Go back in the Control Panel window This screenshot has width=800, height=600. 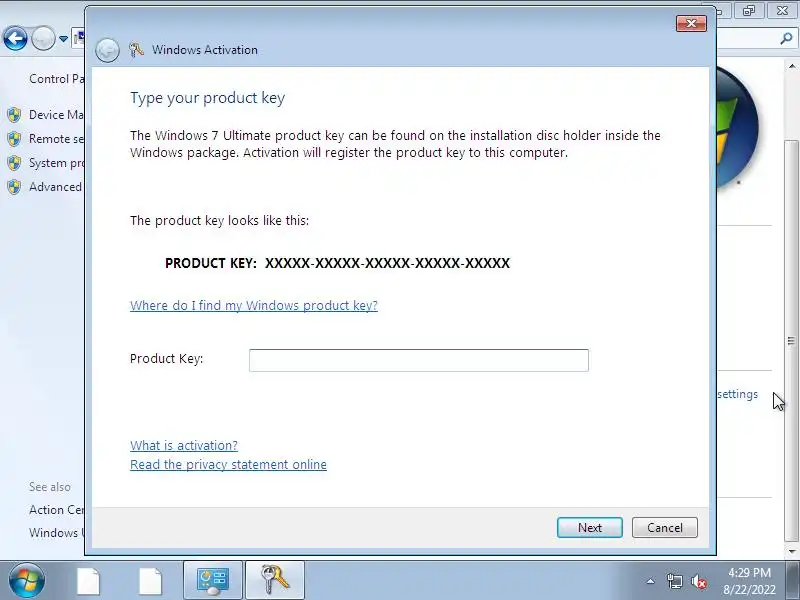(15, 38)
